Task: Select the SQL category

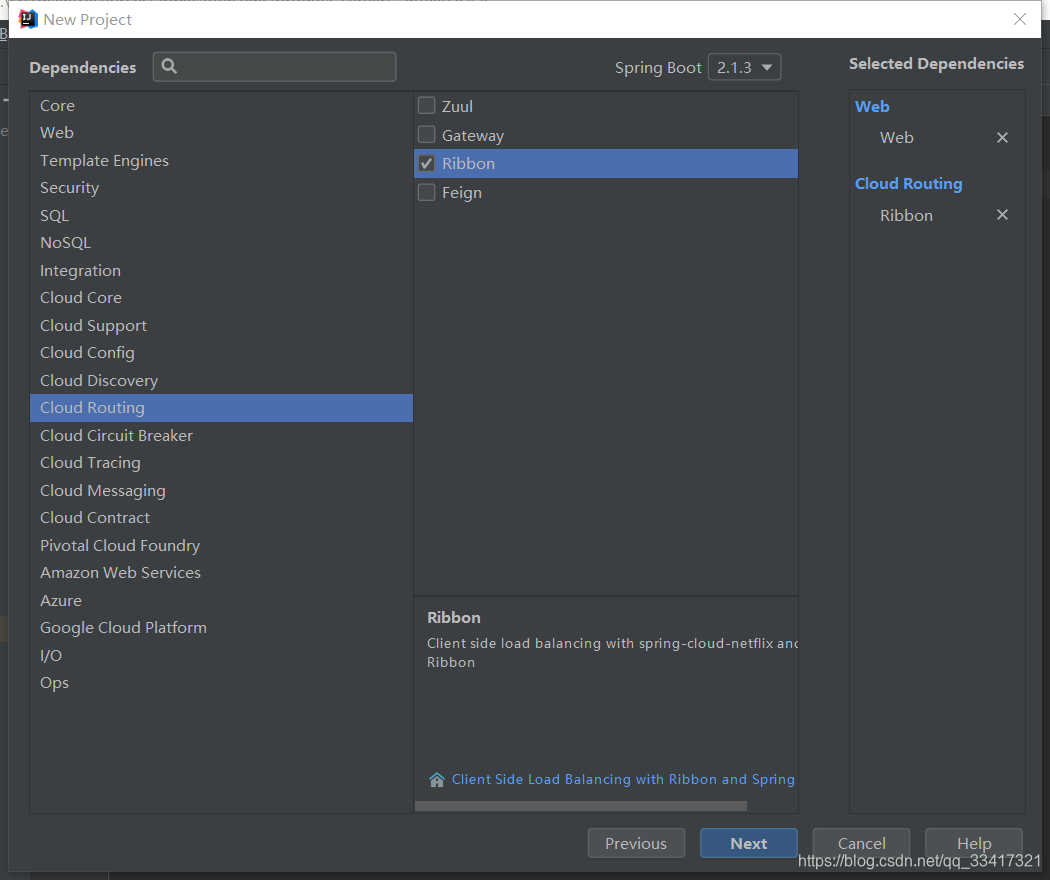Action: tap(221, 216)
